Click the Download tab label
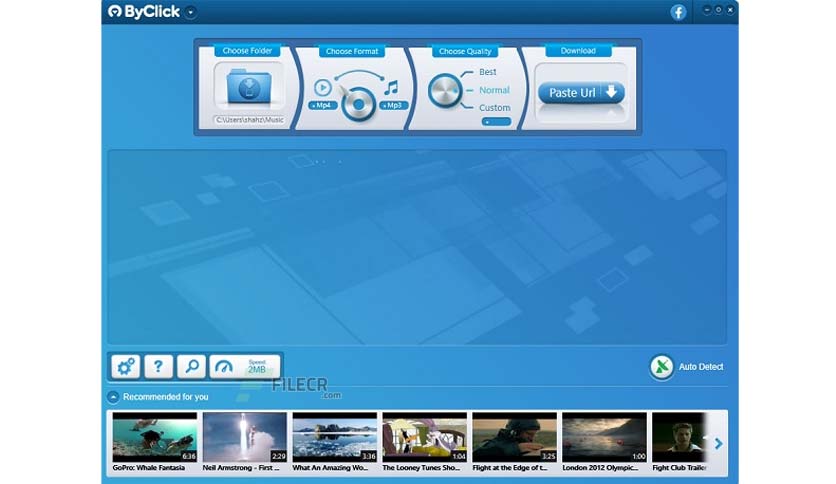The image size is (836, 484). pos(578,51)
